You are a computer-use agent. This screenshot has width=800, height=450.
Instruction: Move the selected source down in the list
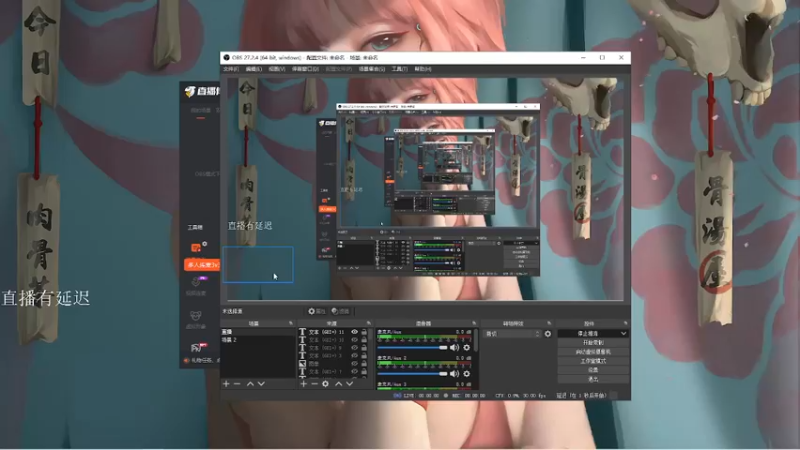349,384
